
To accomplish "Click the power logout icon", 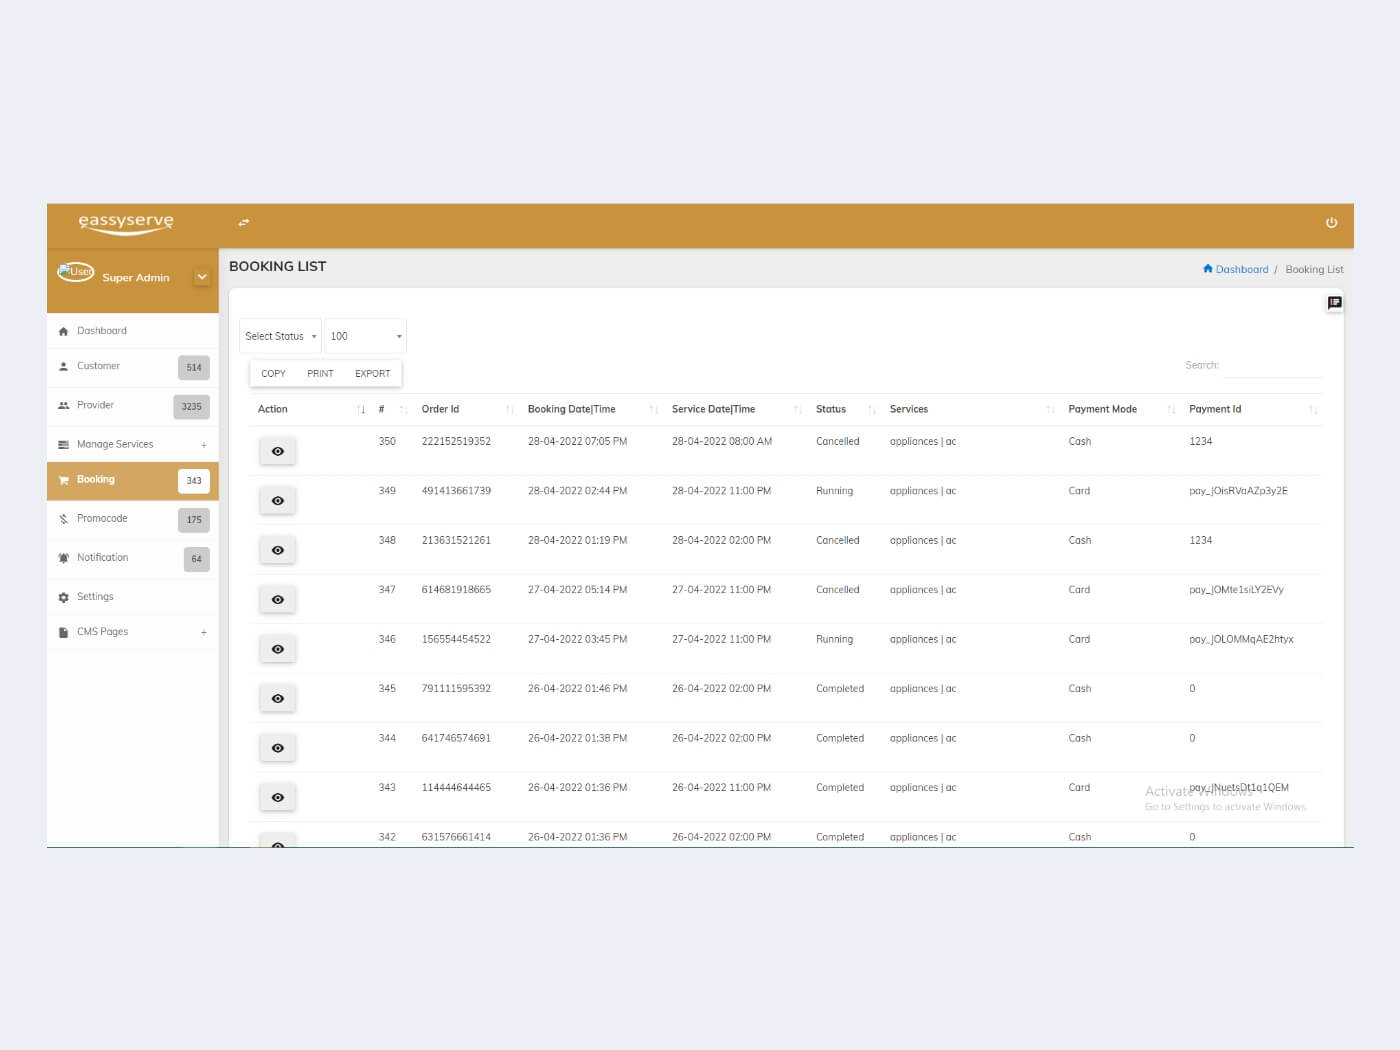I will (1331, 223).
